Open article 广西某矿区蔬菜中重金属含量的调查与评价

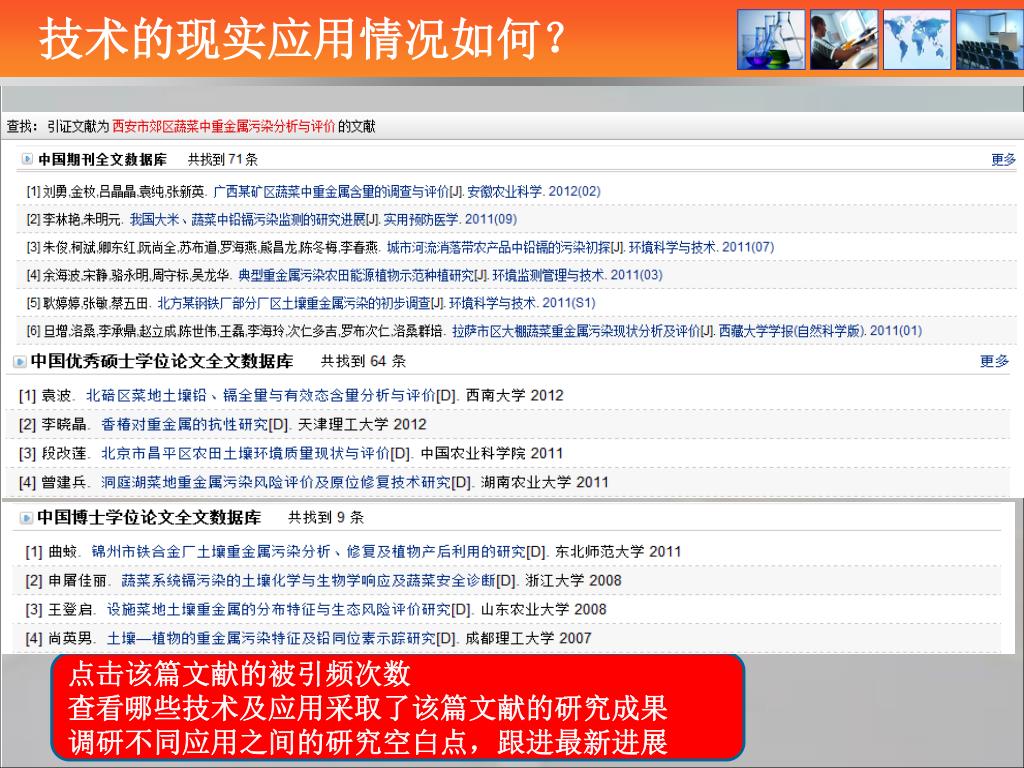point(331,191)
